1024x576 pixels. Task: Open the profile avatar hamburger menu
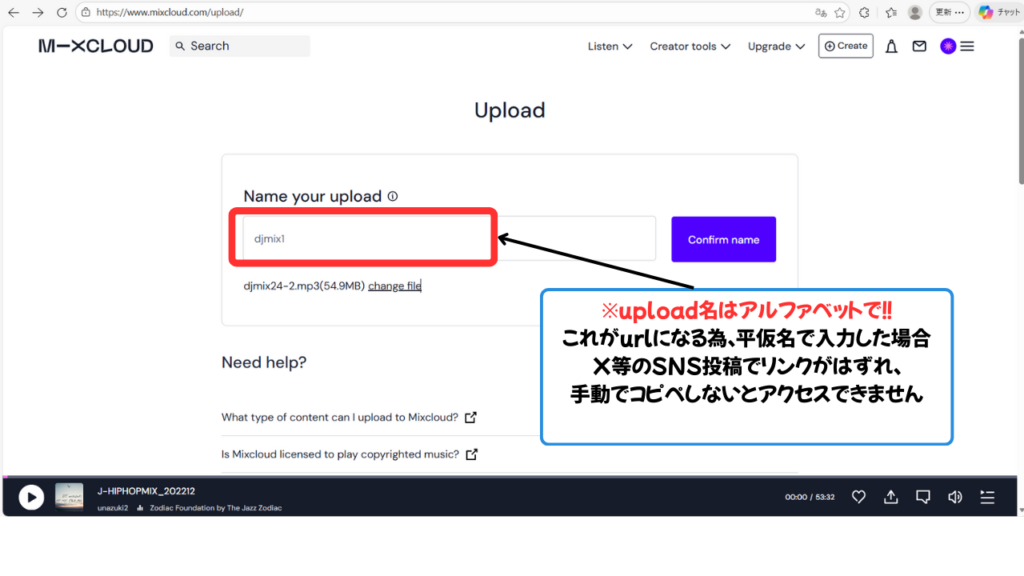point(957,46)
